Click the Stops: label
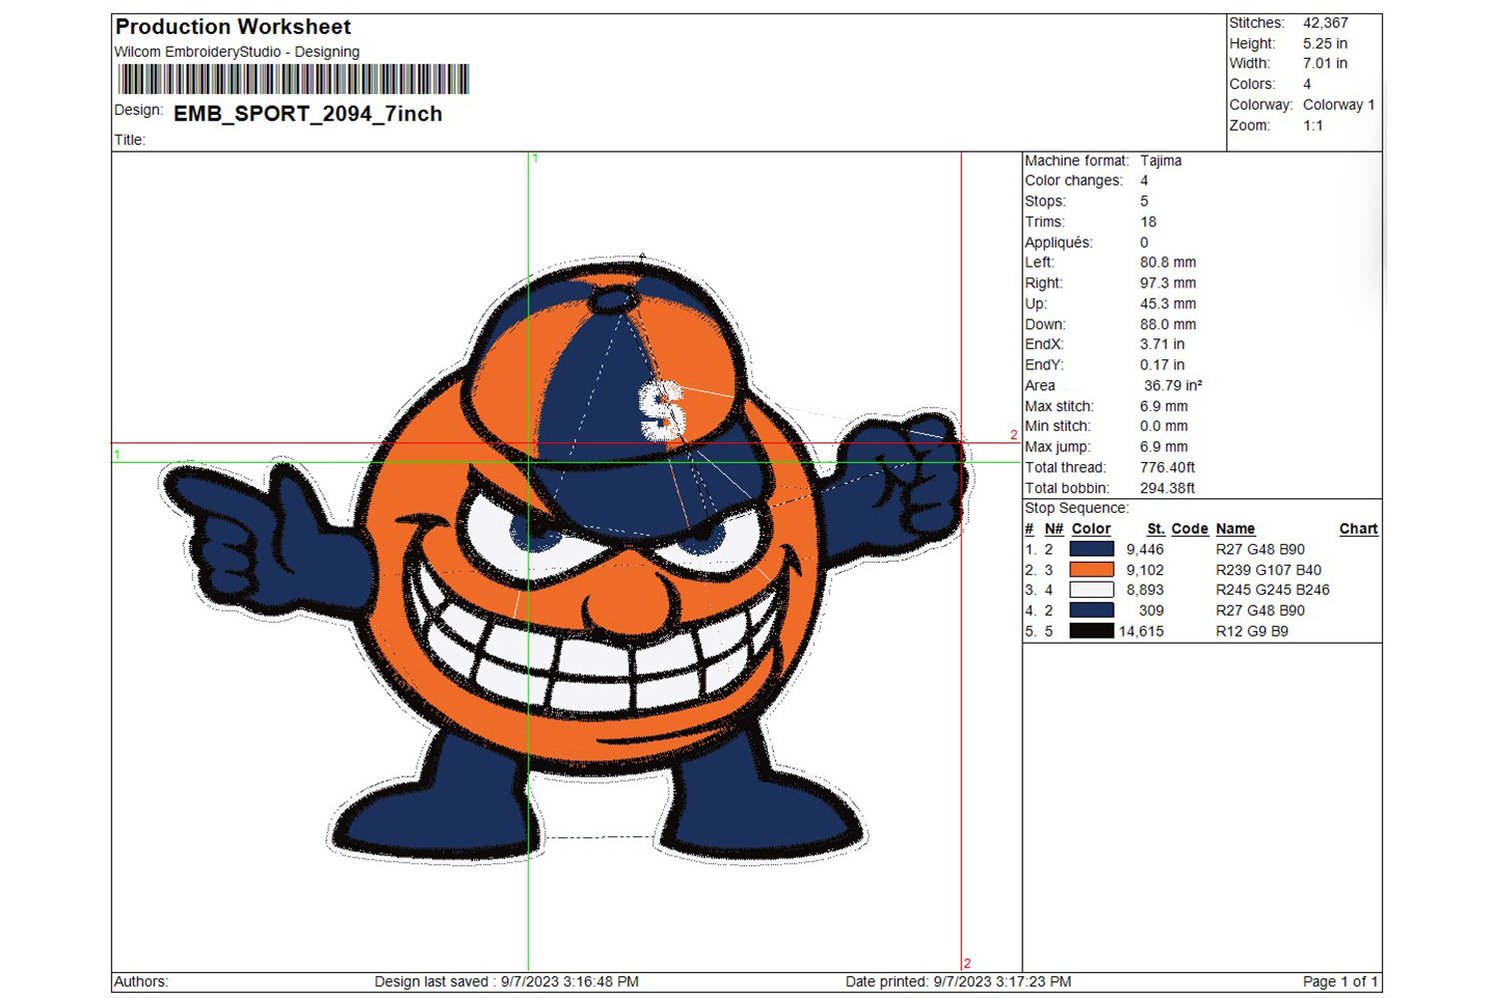1500x998 pixels. (1045, 201)
